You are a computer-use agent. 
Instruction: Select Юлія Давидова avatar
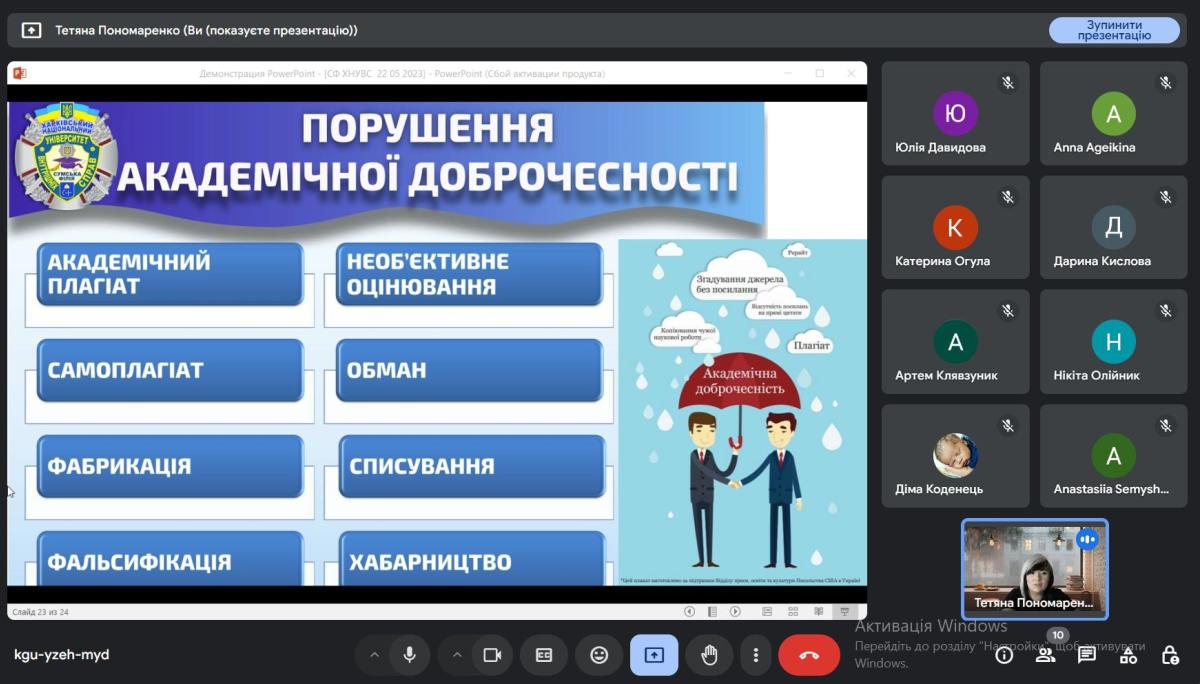click(955, 113)
